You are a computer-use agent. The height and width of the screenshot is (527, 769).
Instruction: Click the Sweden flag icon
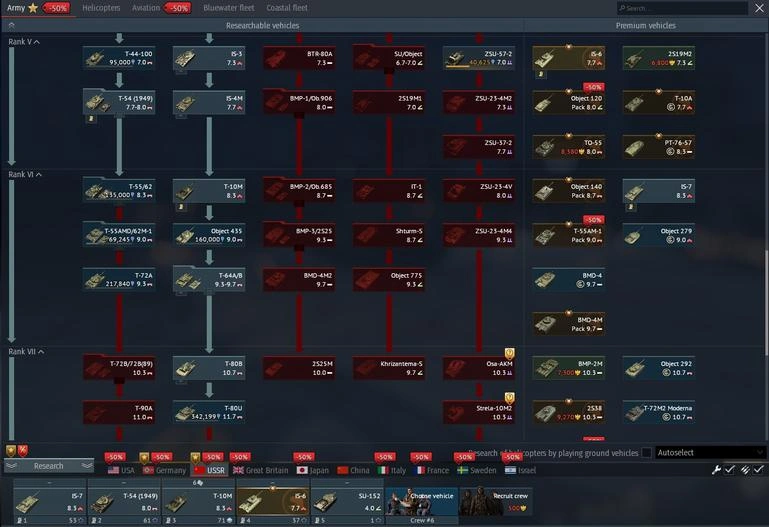[x=462, y=470]
